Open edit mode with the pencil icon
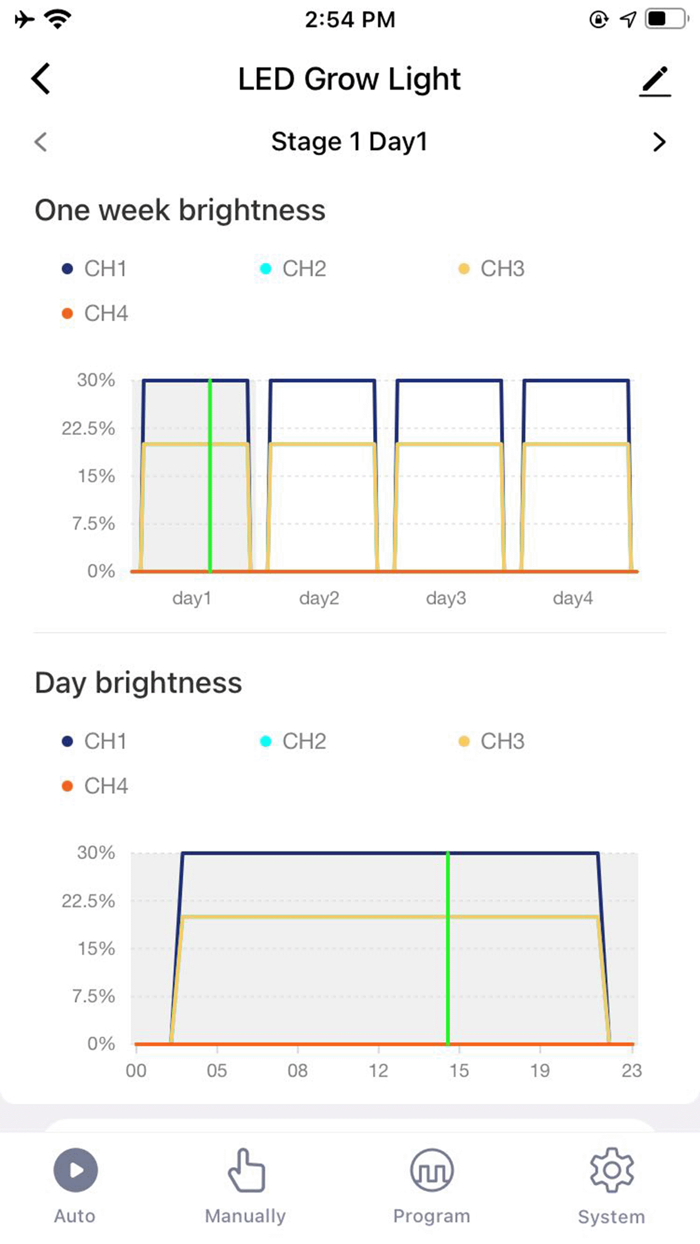The image size is (700, 1244). pyautogui.click(x=655, y=81)
